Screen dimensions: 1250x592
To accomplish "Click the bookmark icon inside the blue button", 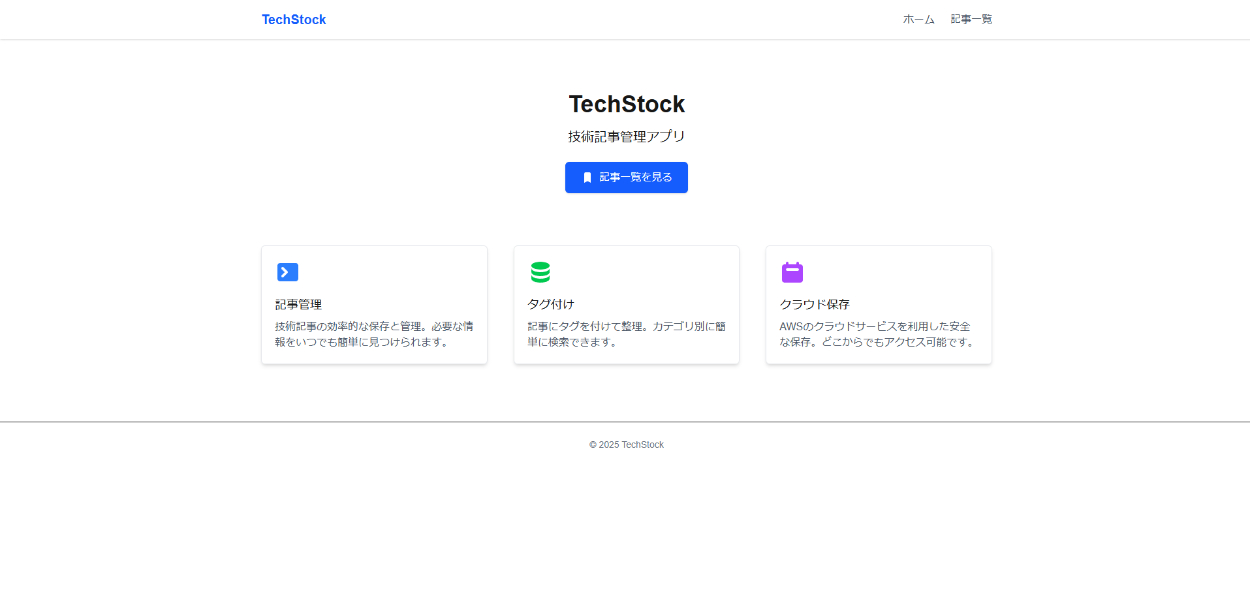I will click(587, 177).
